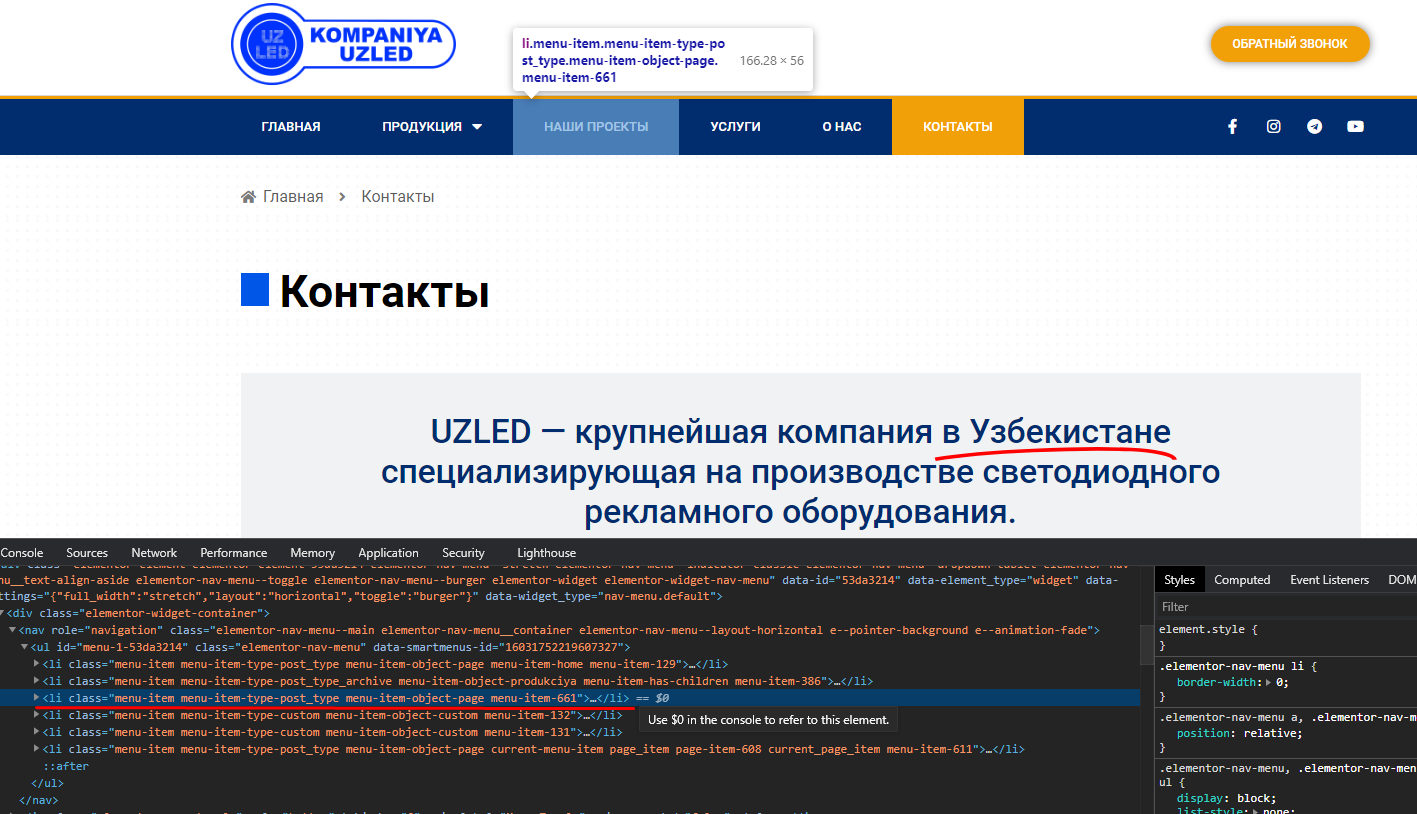
Task: Open the Lighthouse tab in DevTools
Action: point(547,553)
